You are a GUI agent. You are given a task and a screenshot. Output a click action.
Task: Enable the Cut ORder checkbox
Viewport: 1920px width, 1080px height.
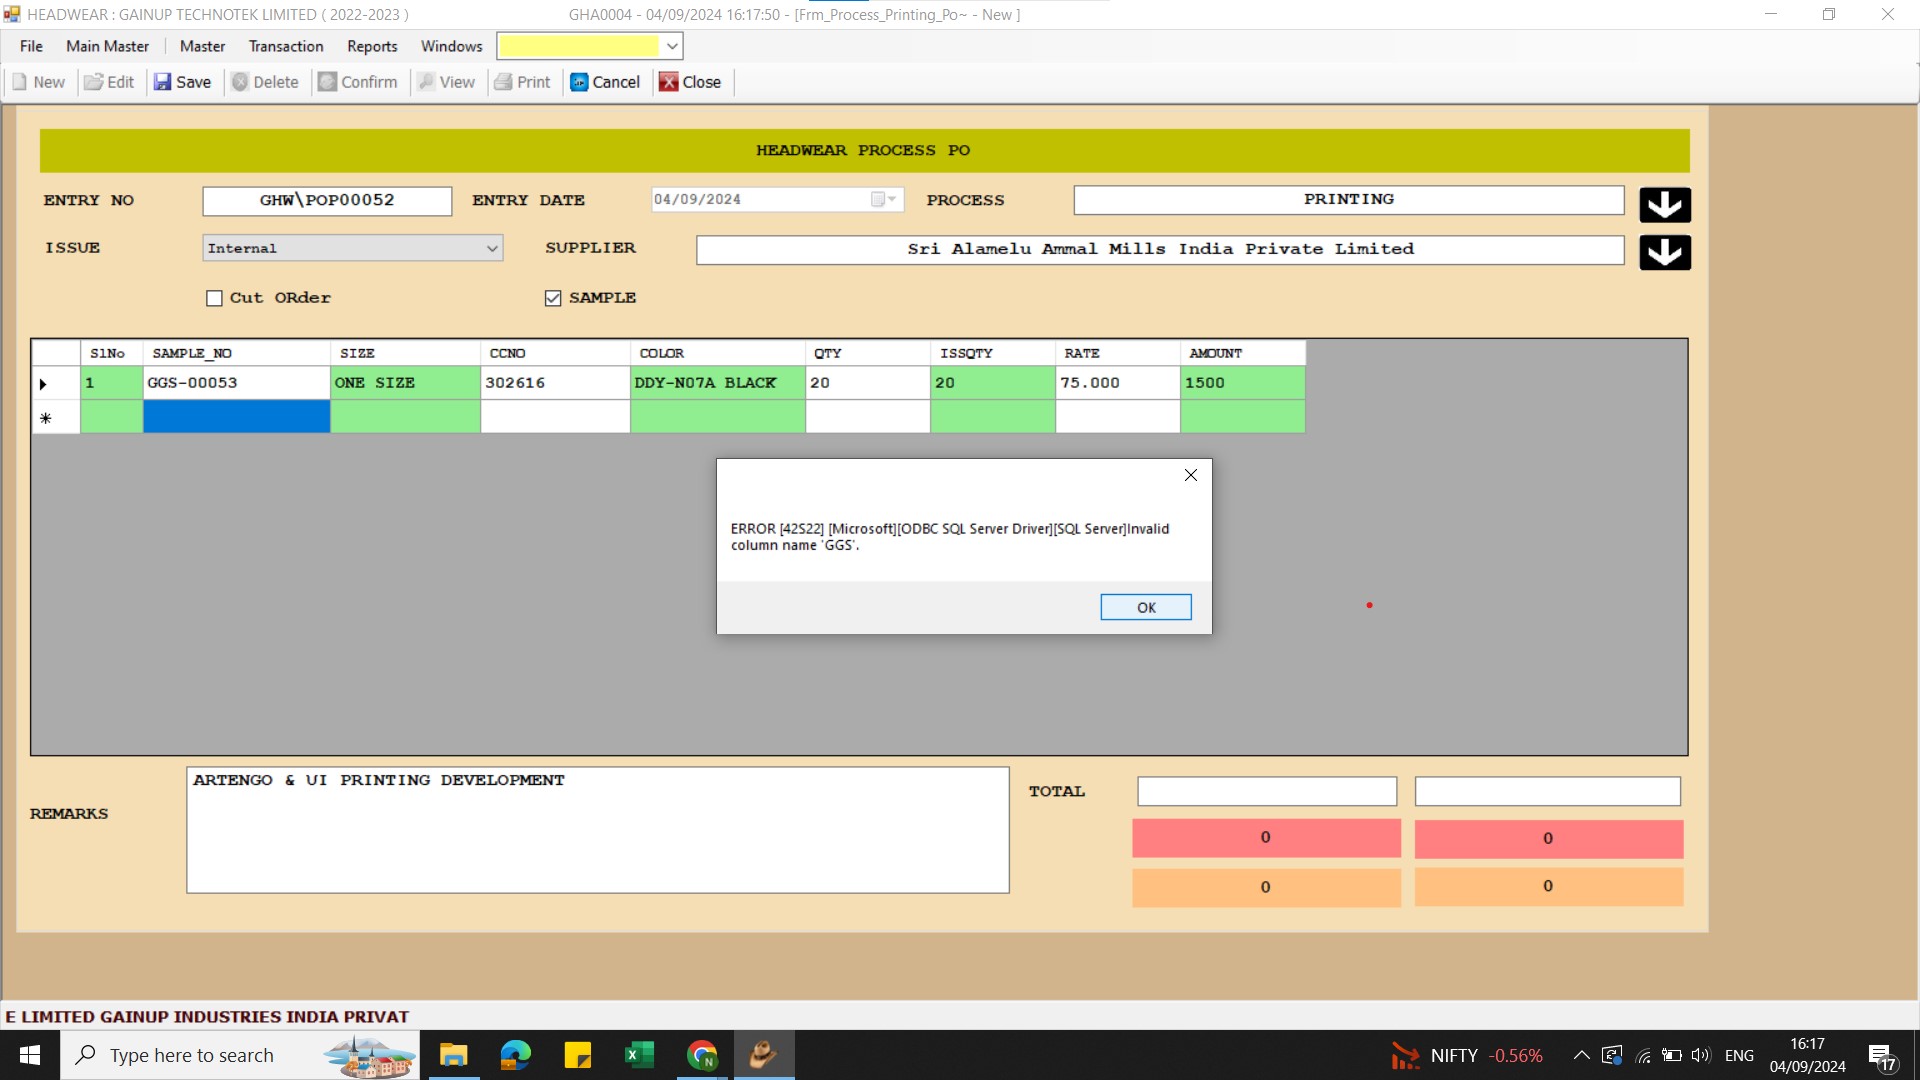[214, 298]
